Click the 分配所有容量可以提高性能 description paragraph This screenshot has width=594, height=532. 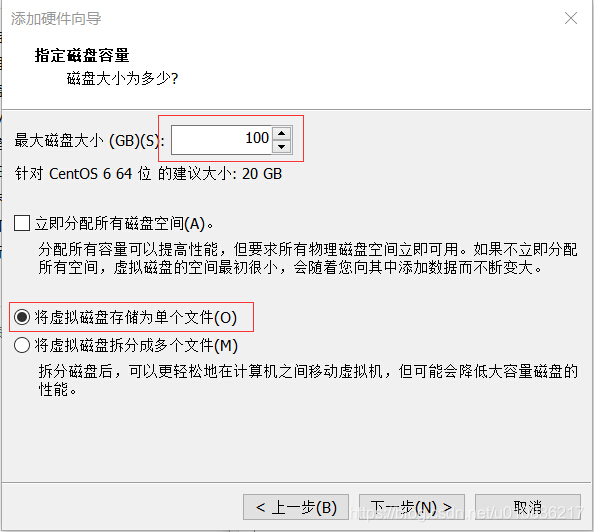pyautogui.click(x=308, y=258)
